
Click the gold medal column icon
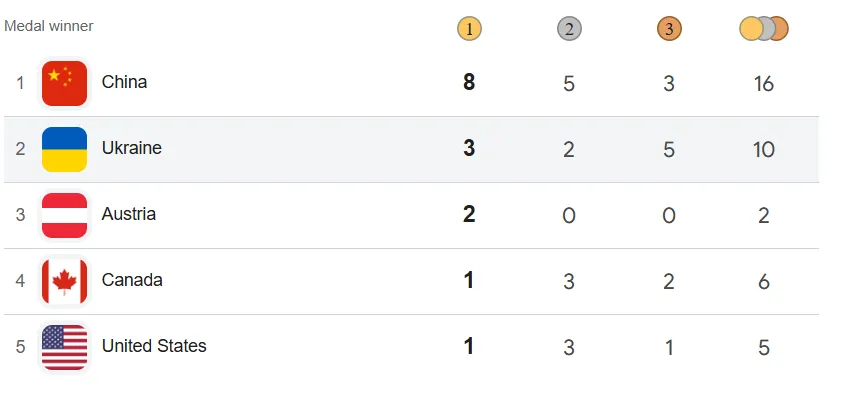point(469,29)
